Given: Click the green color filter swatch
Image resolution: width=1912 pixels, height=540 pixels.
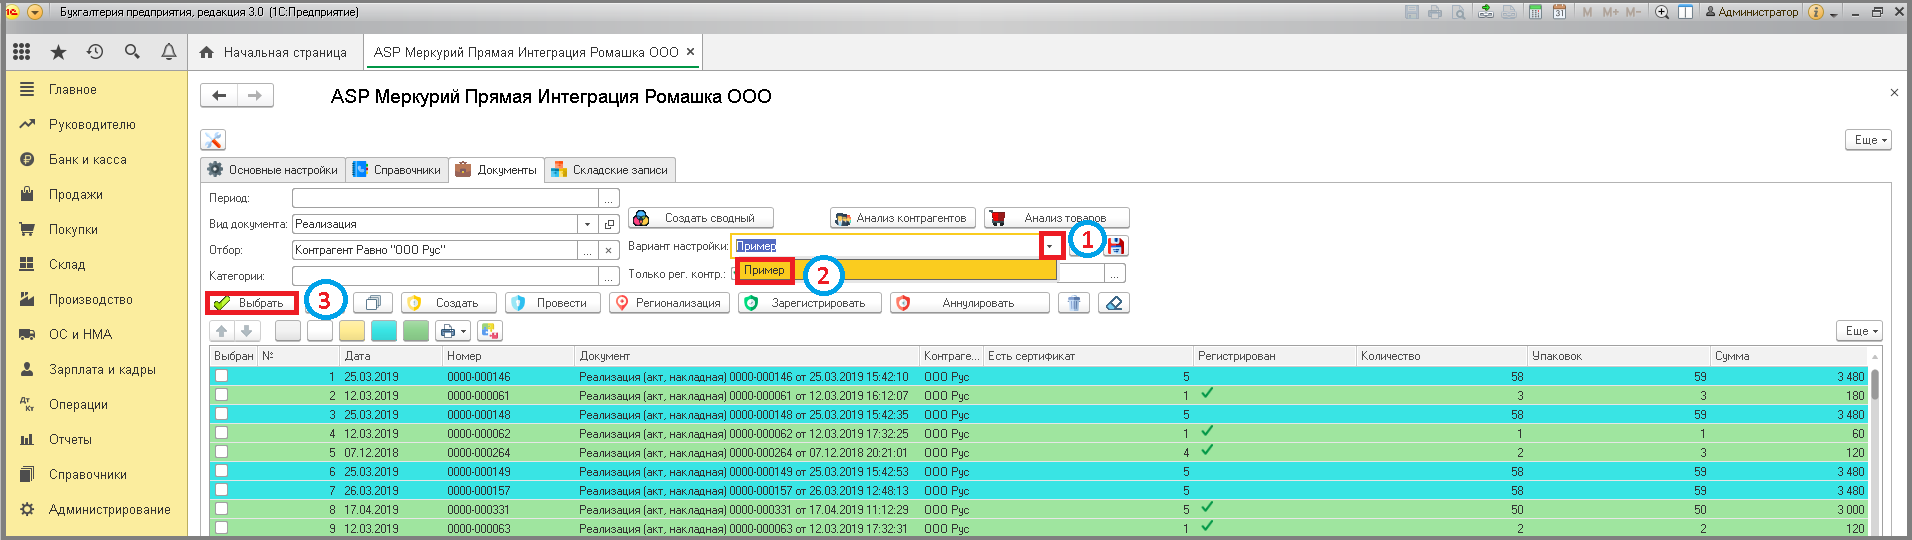Looking at the screenshot, I should 416,330.
